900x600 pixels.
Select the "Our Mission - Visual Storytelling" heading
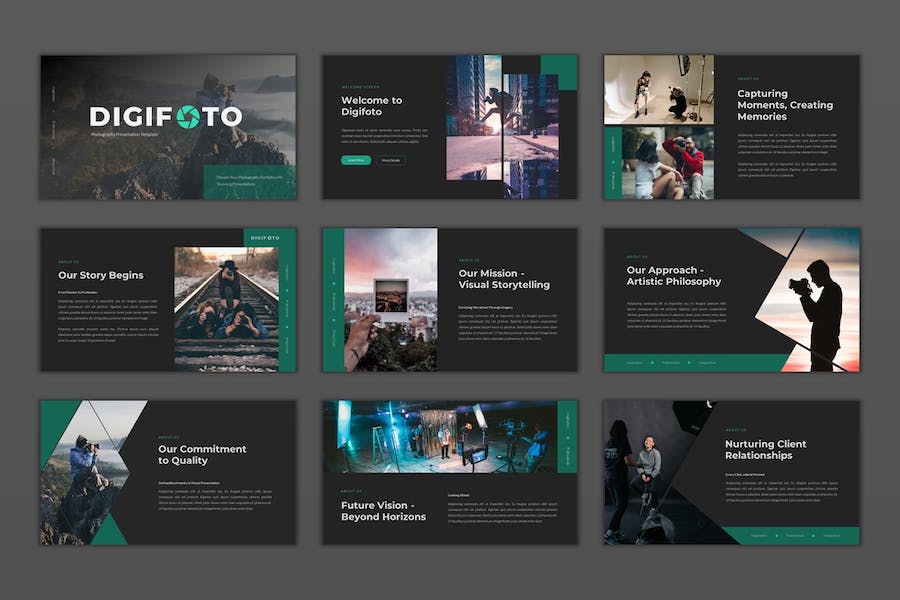pos(504,279)
